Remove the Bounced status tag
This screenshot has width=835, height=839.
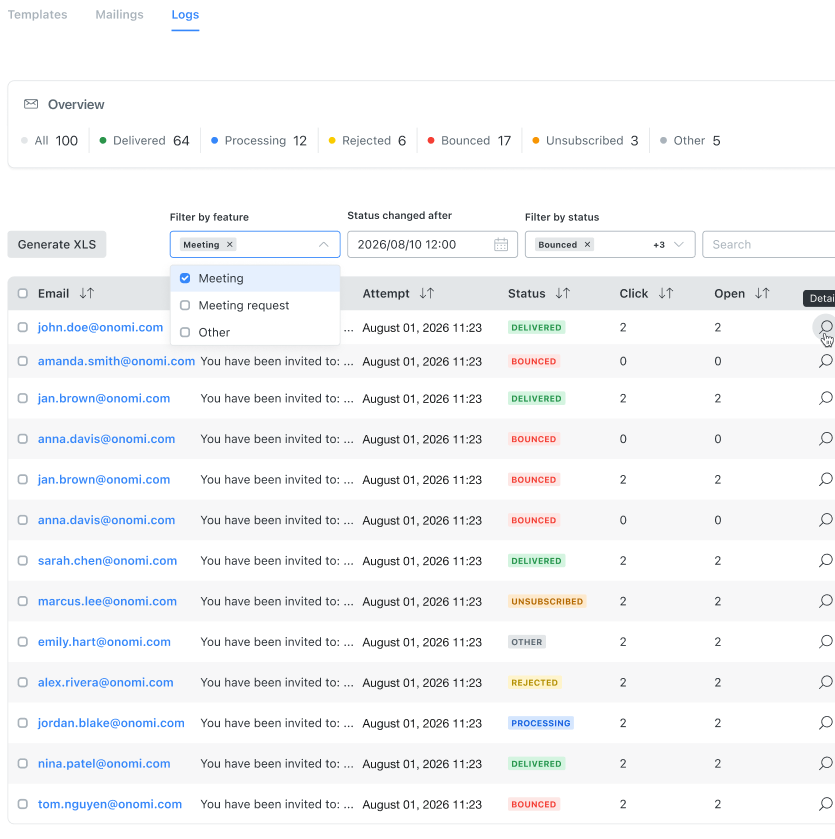(587, 245)
